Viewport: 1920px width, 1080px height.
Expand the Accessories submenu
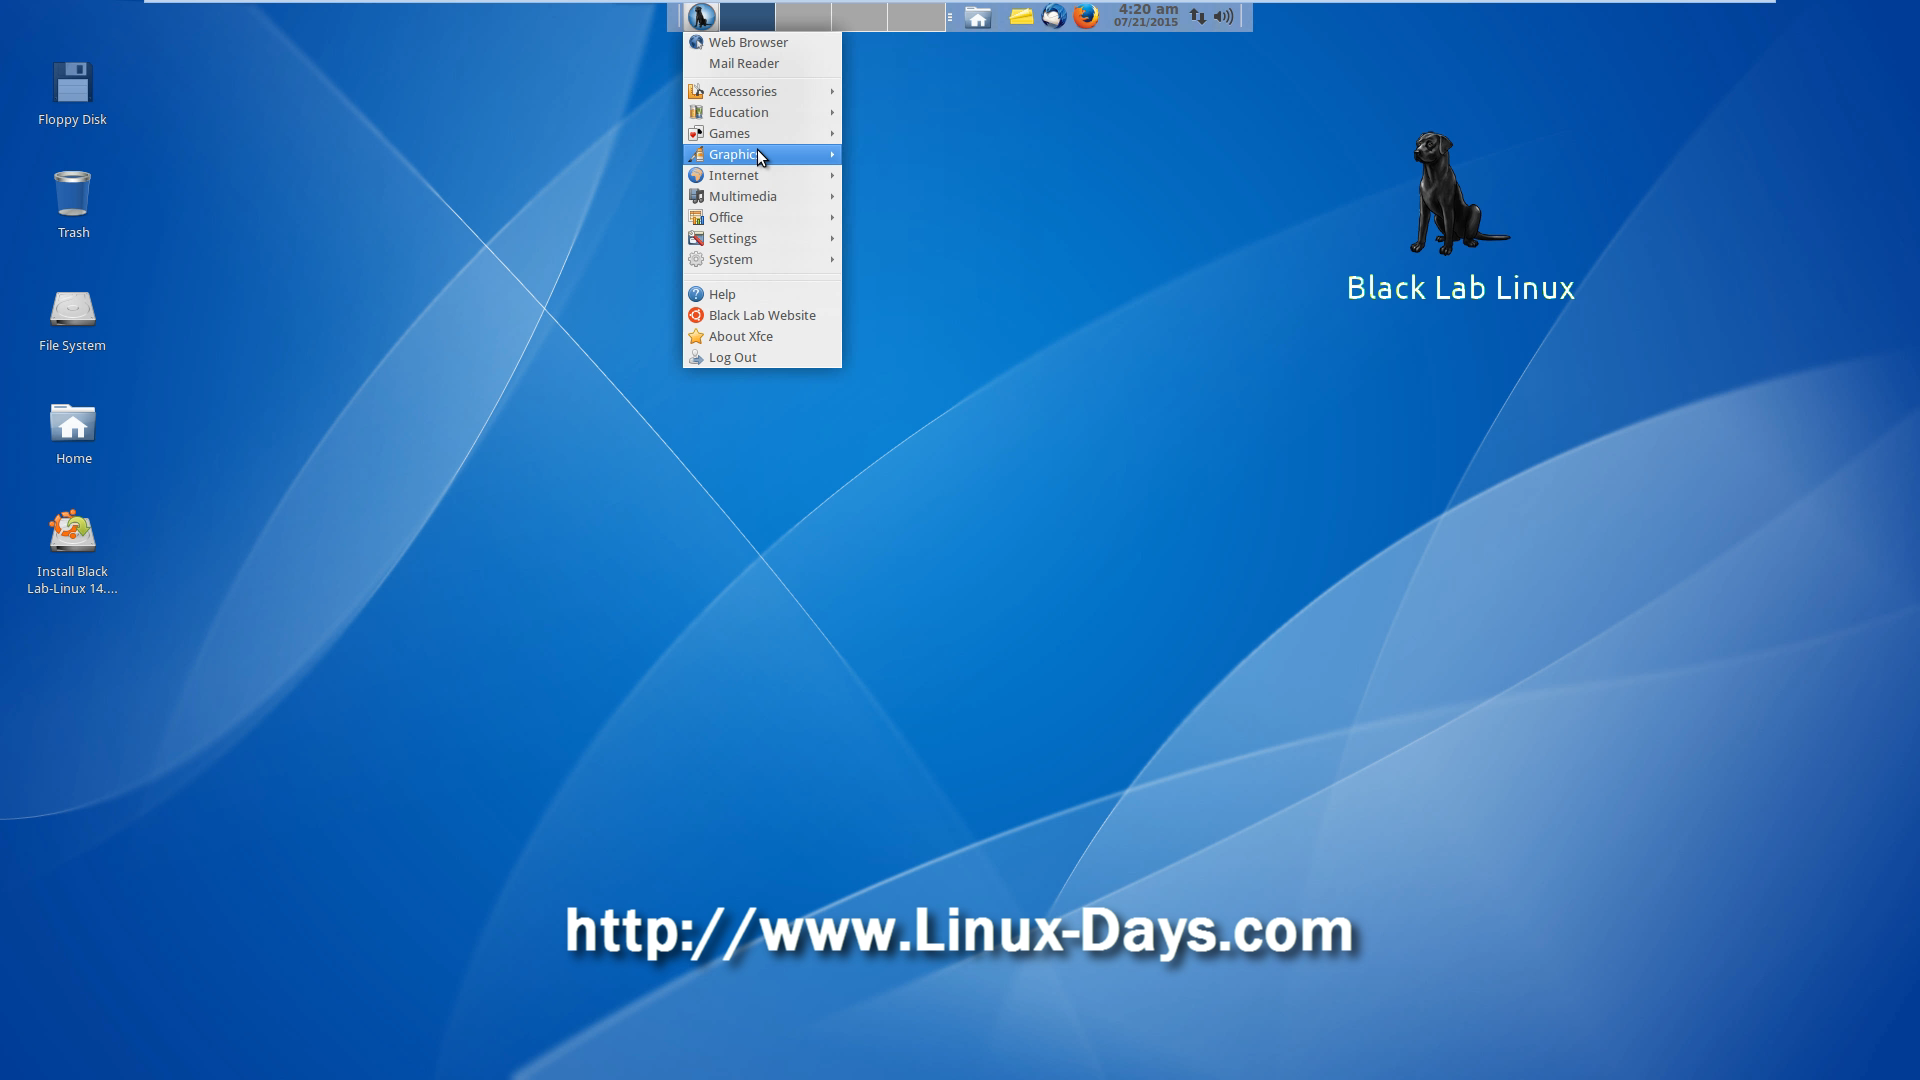[762, 91]
